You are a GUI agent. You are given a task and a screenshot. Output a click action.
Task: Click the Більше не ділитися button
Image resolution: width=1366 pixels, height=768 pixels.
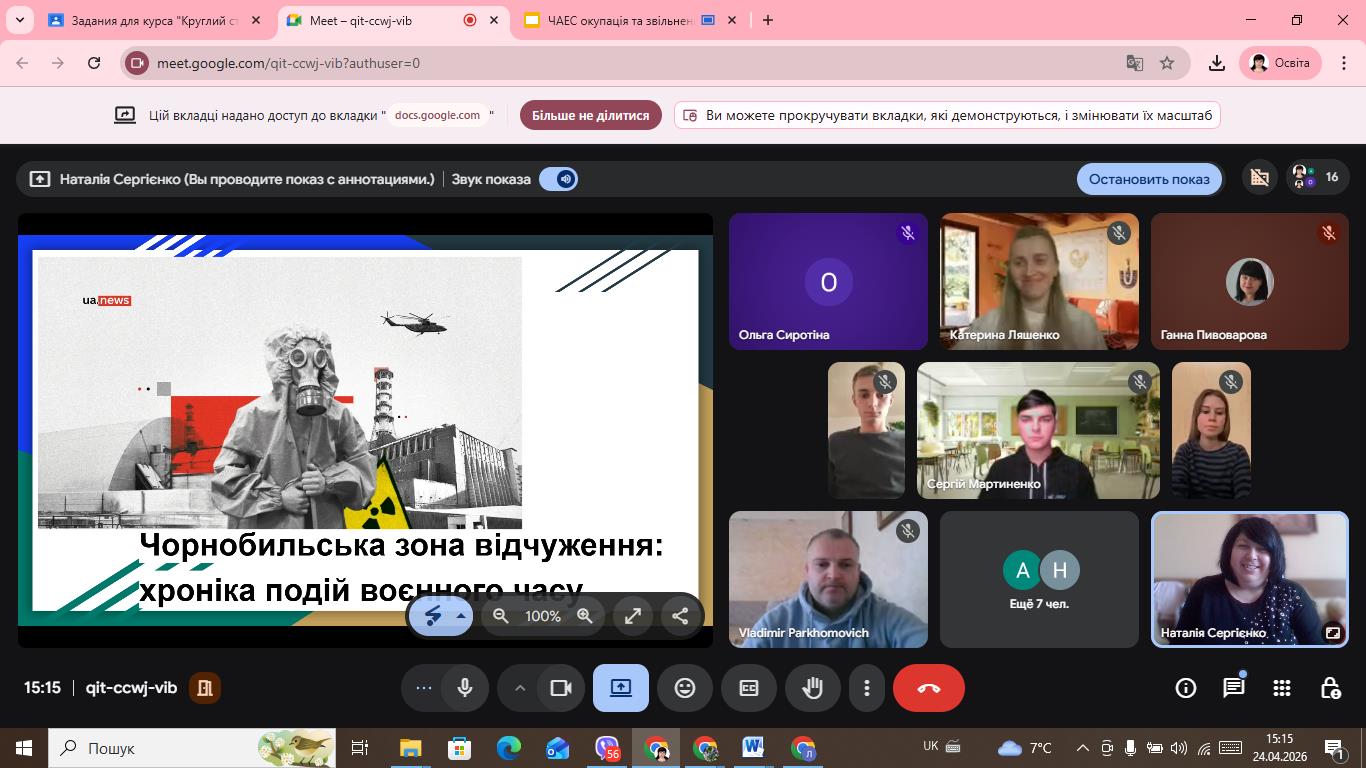[x=590, y=115]
